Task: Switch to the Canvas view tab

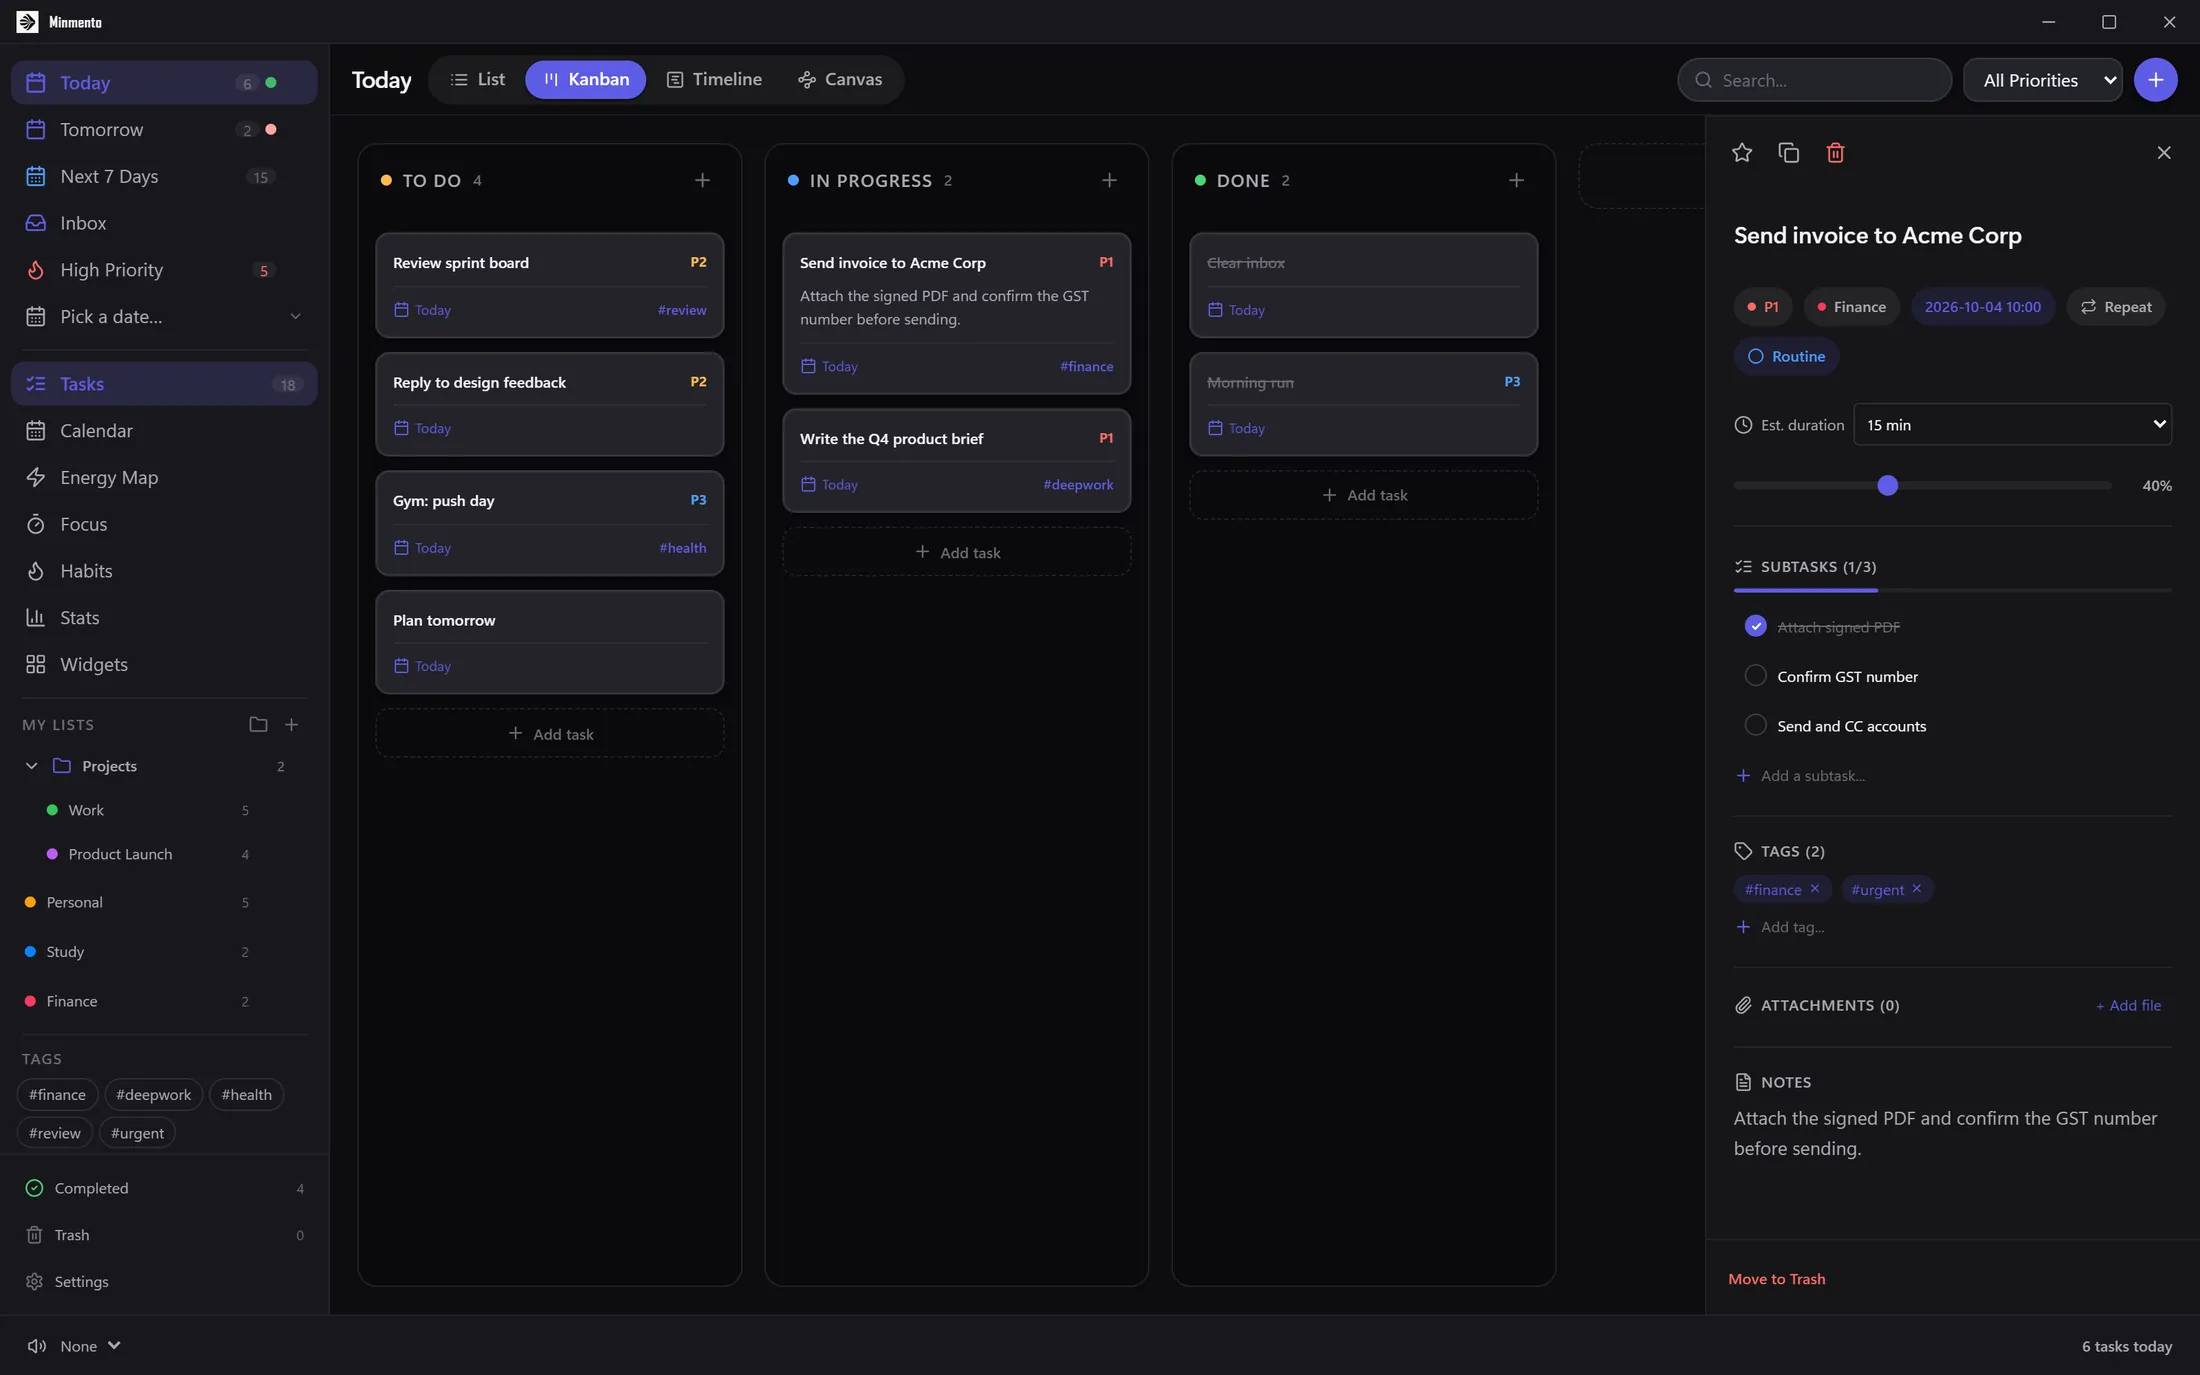Action: pos(840,80)
